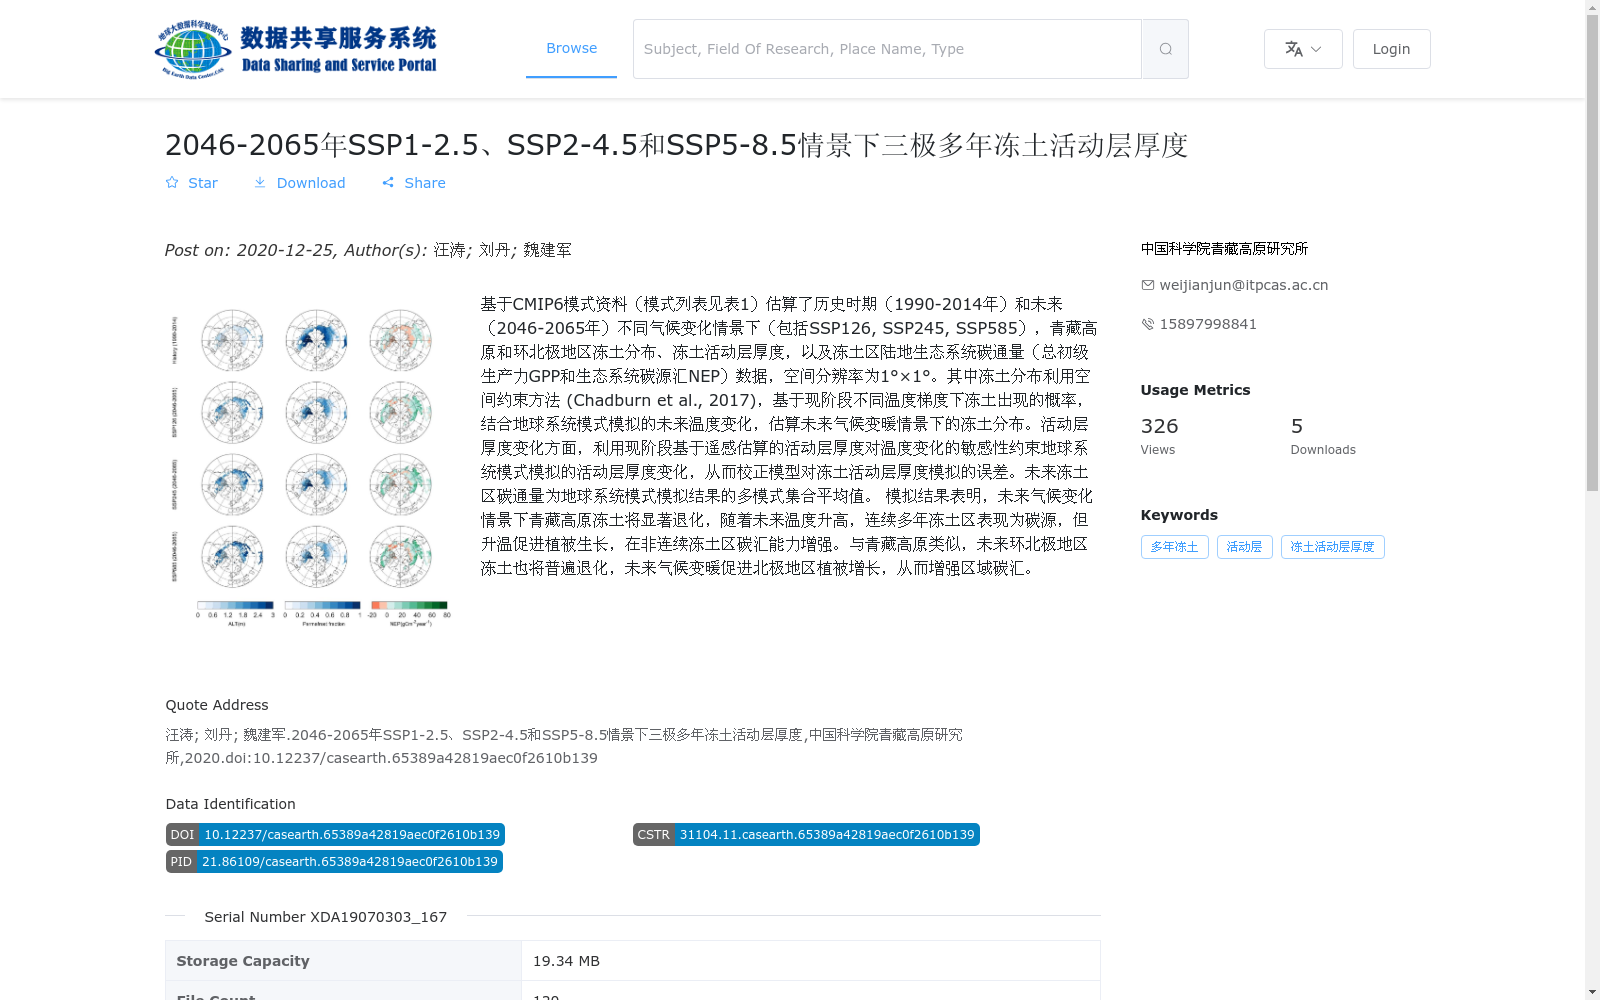Select the dataset title heading
The image size is (1600, 1000).
coord(676,145)
